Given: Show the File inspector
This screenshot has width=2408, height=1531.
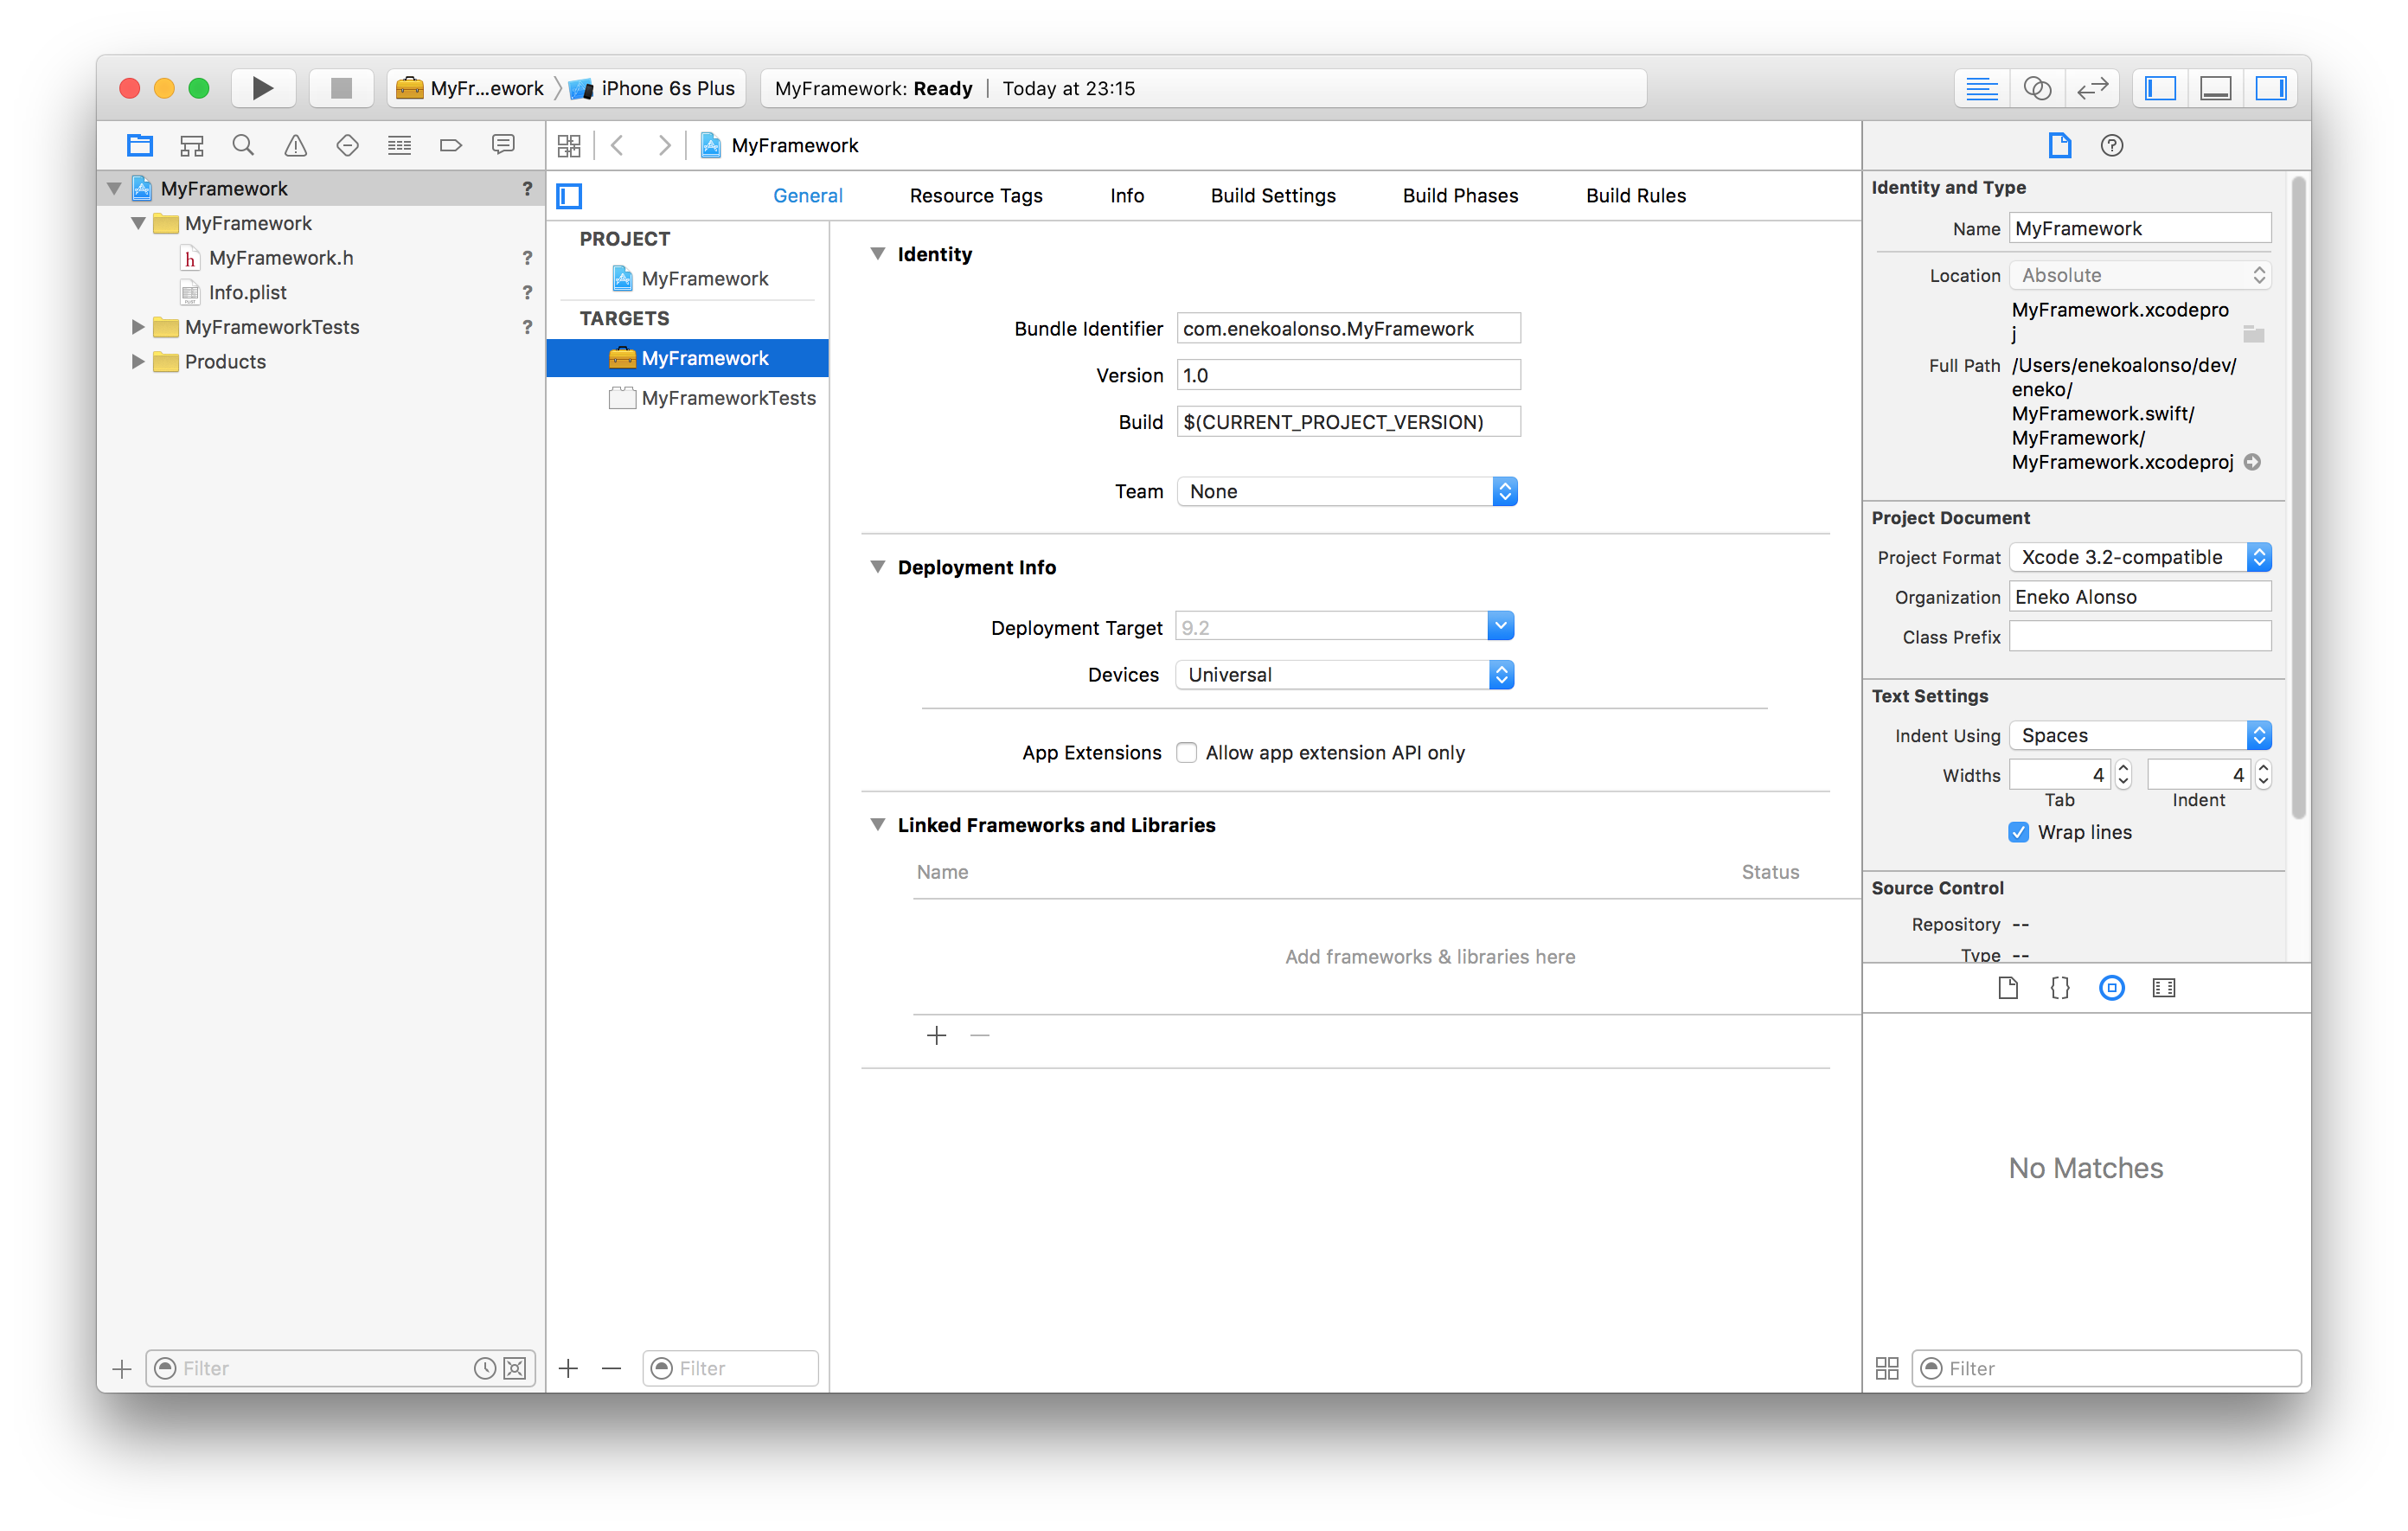Looking at the screenshot, I should pyautogui.click(x=2059, y=146).
